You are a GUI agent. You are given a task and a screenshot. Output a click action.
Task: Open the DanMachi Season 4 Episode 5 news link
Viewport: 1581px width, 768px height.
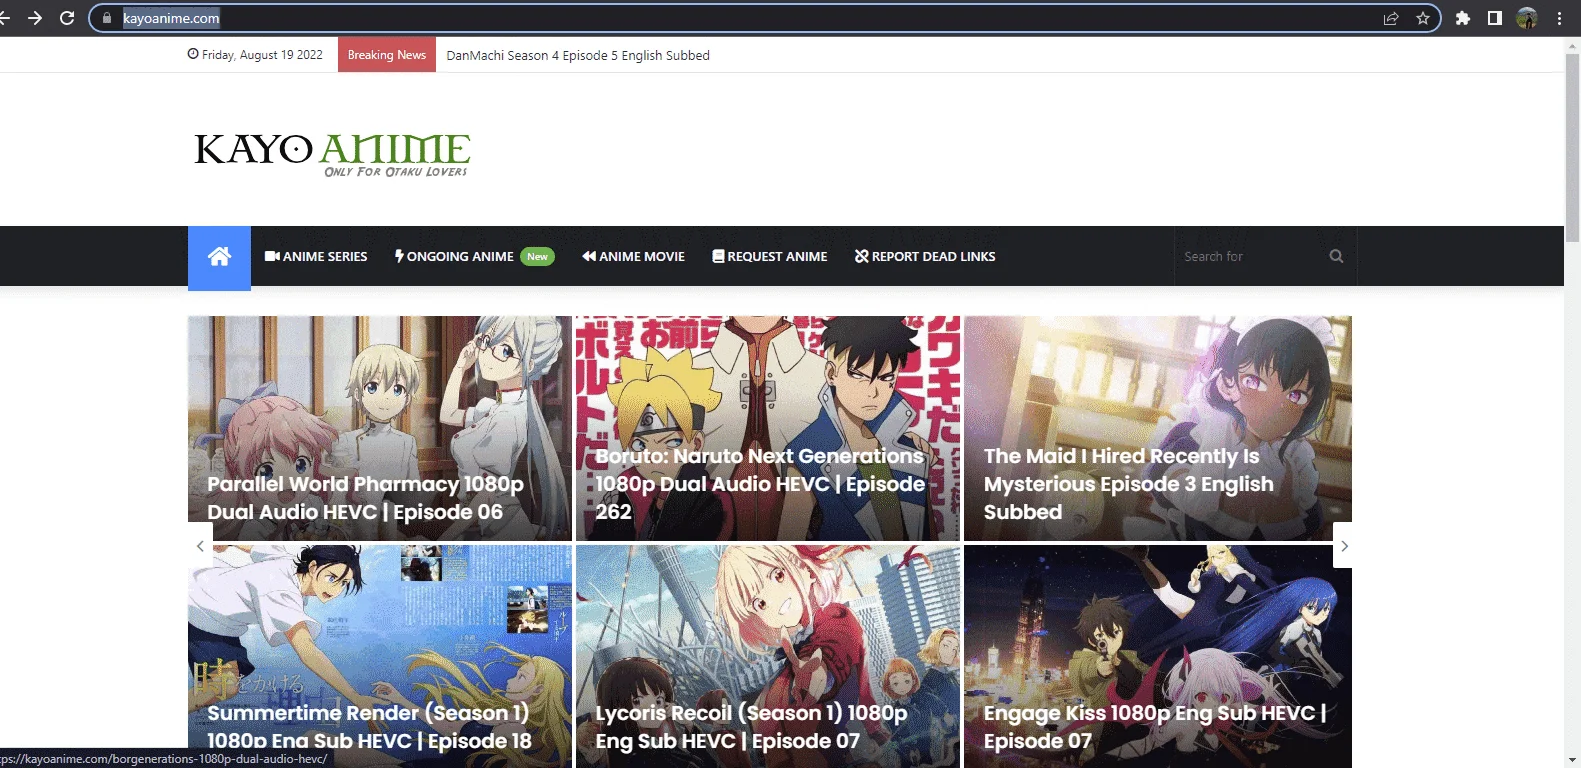(578, 55)
